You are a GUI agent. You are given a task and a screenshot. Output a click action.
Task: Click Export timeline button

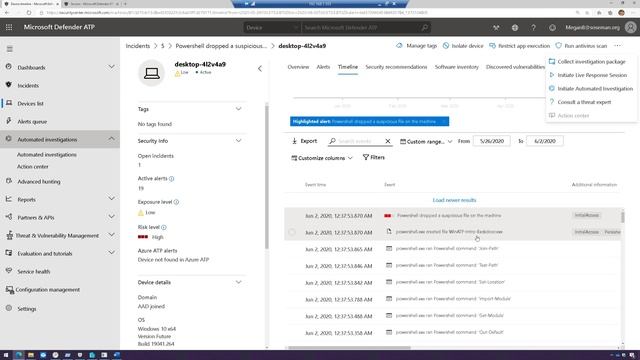pyautogui.click(x=304, y=141)
